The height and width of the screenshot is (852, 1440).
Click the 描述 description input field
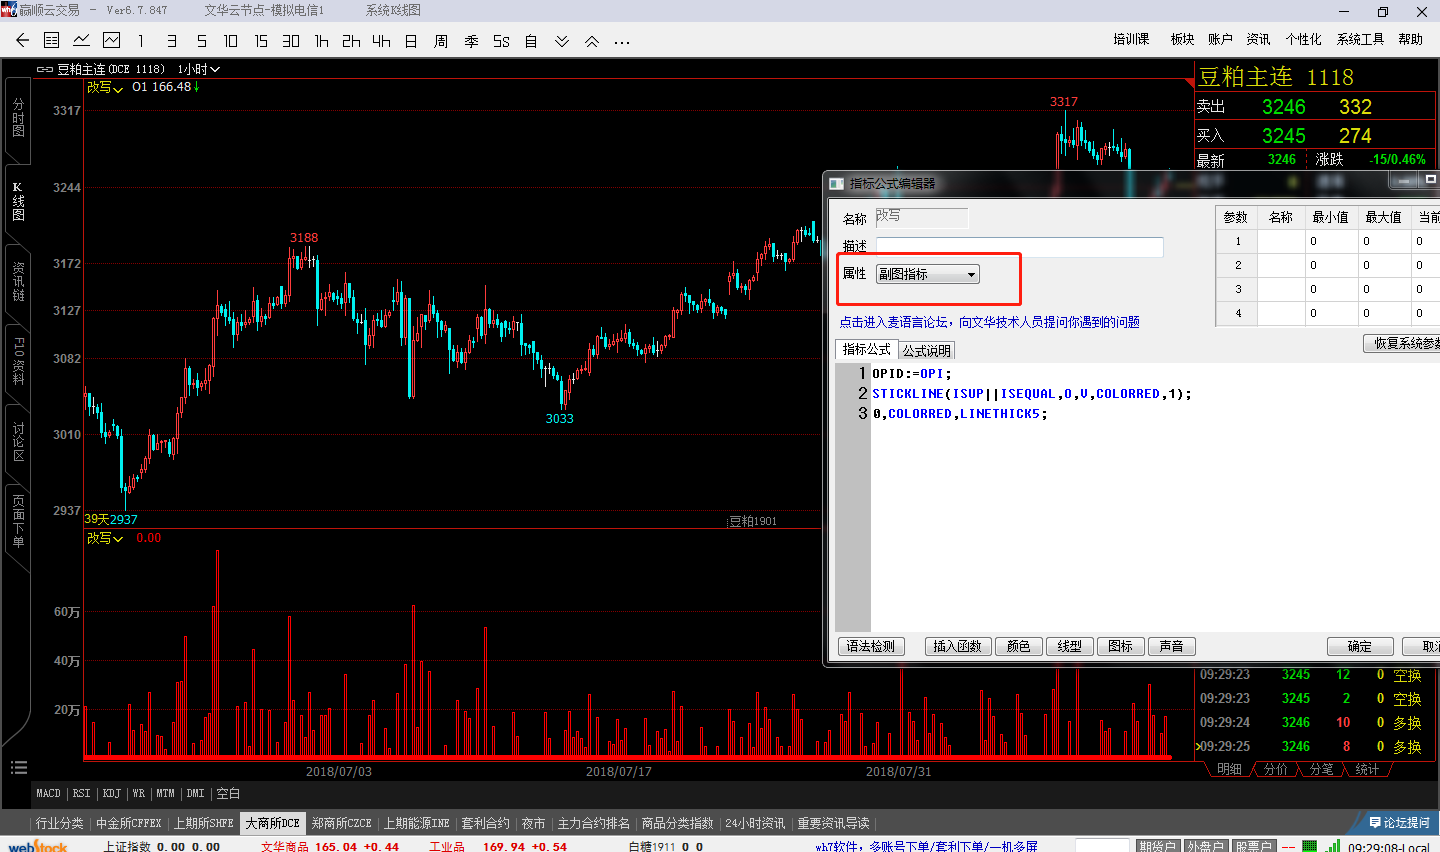point(1019,247)
